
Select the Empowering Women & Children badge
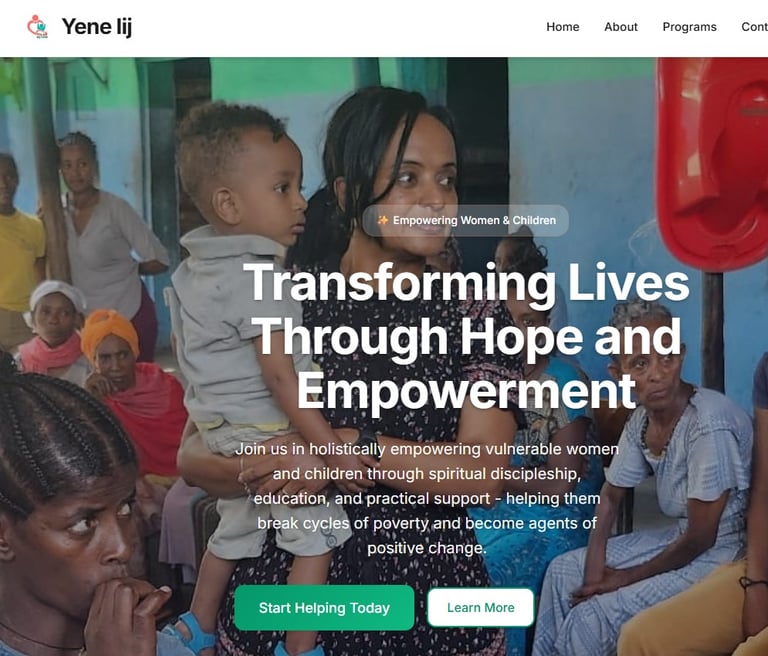pos(466,220)
